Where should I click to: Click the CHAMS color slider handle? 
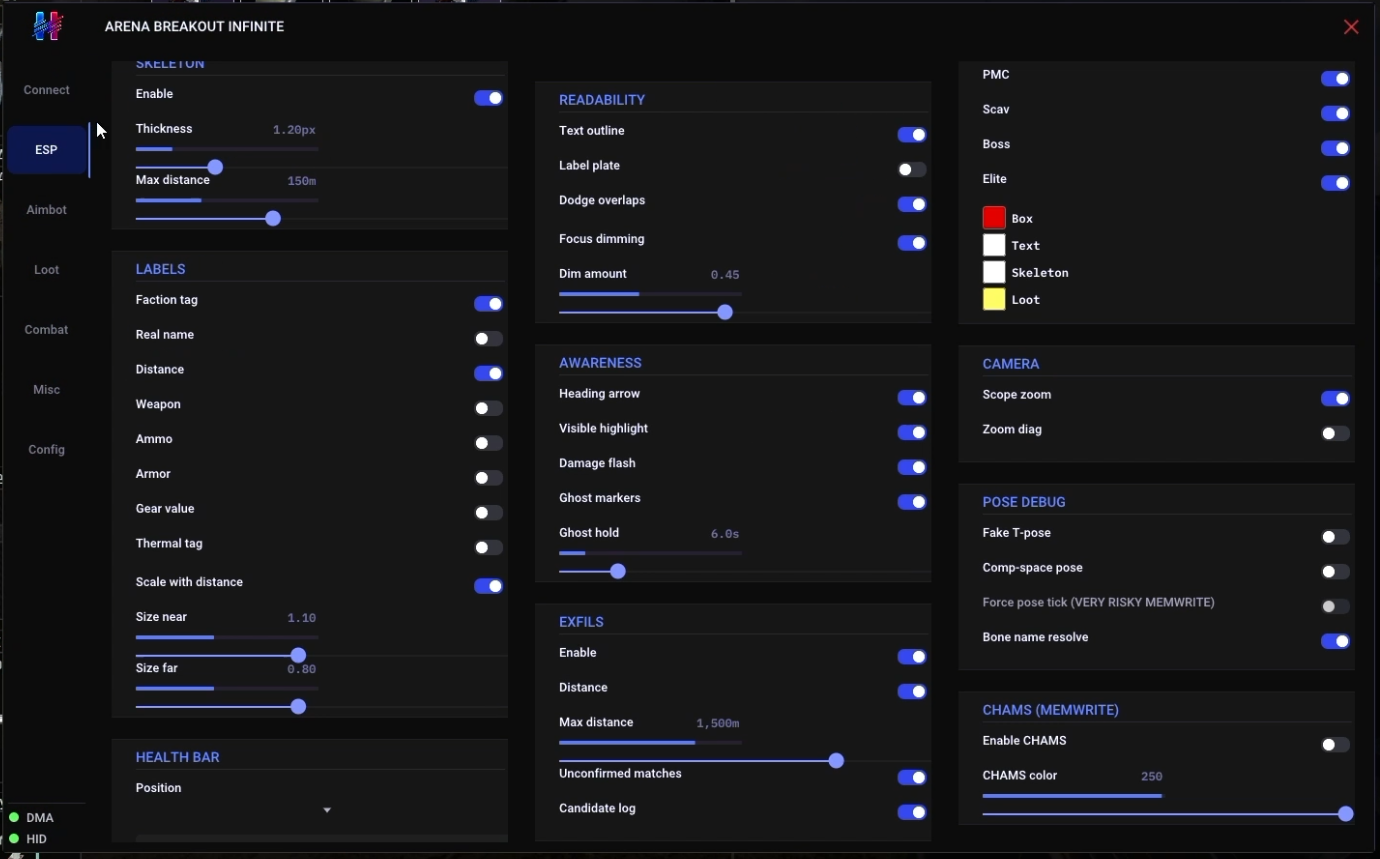(1346, 814)
